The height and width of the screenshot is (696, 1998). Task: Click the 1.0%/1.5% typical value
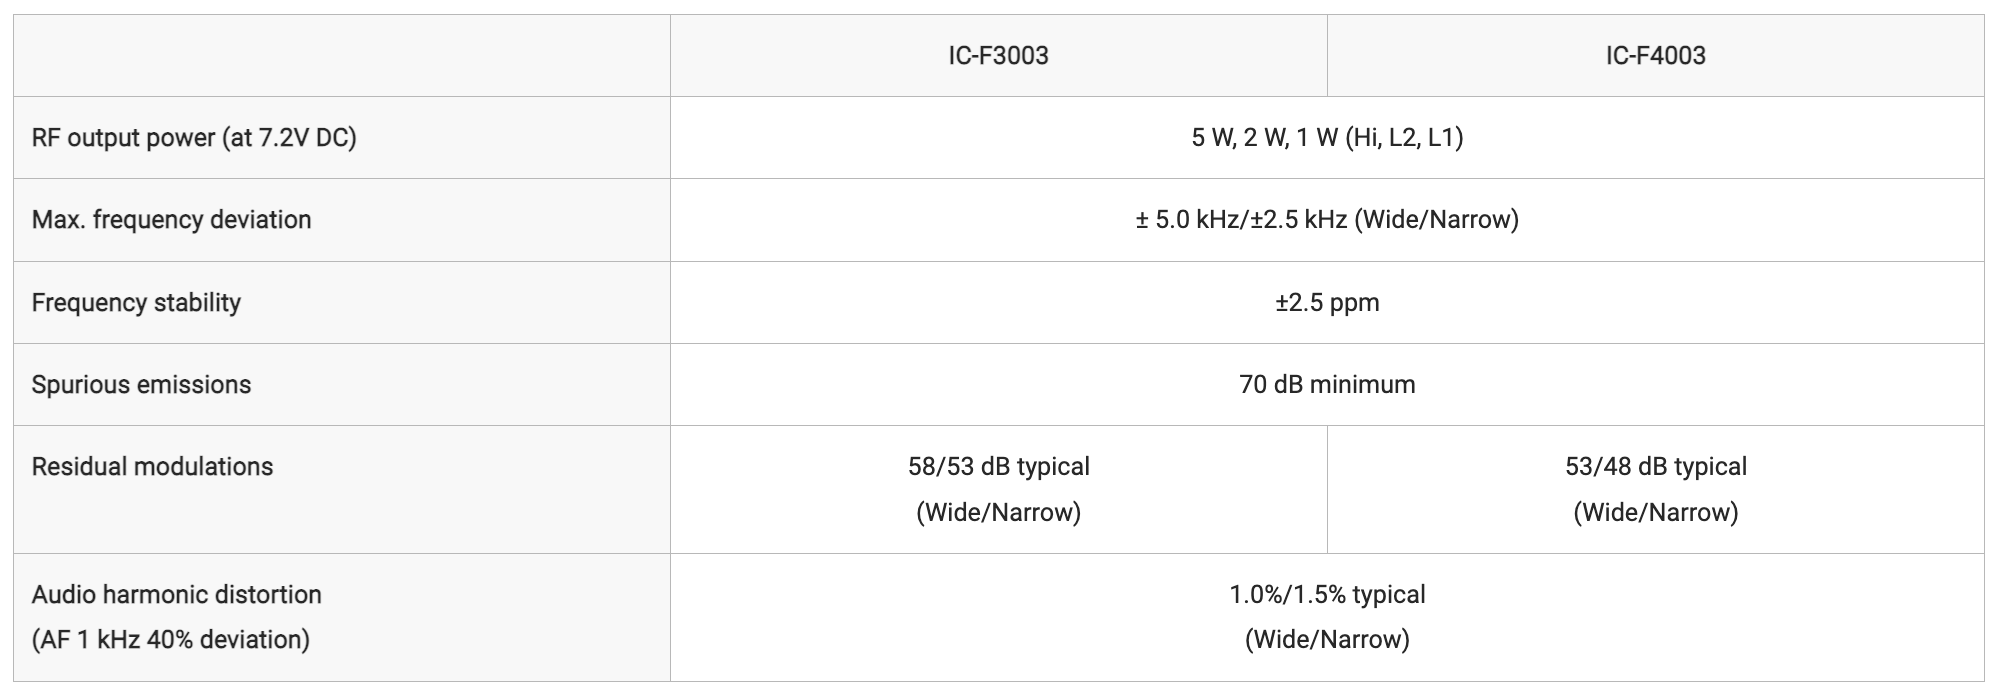pyautogui.click(x=1327, y=594)
